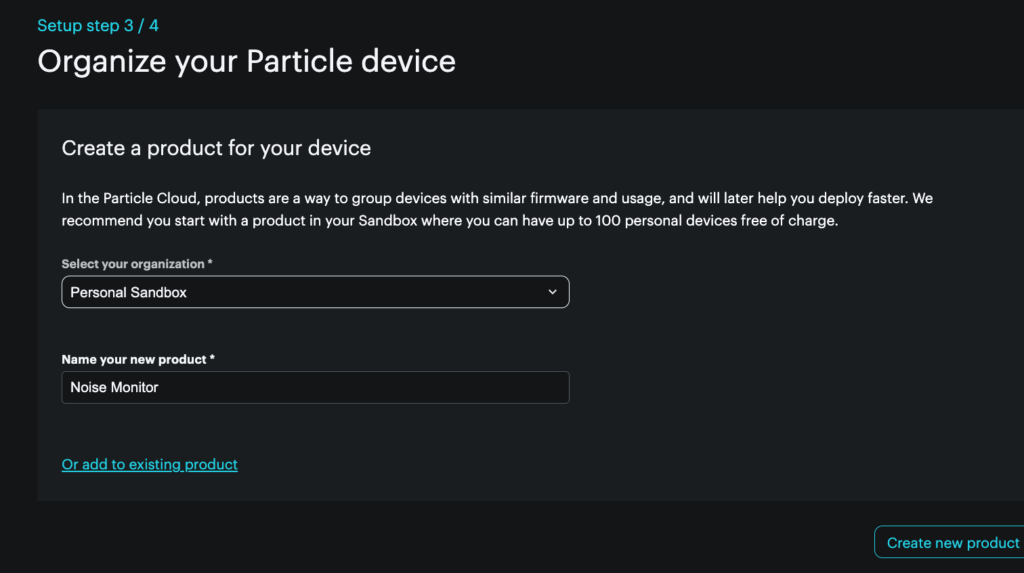Click the required asterisk beside Select your organization

[211, 264]
